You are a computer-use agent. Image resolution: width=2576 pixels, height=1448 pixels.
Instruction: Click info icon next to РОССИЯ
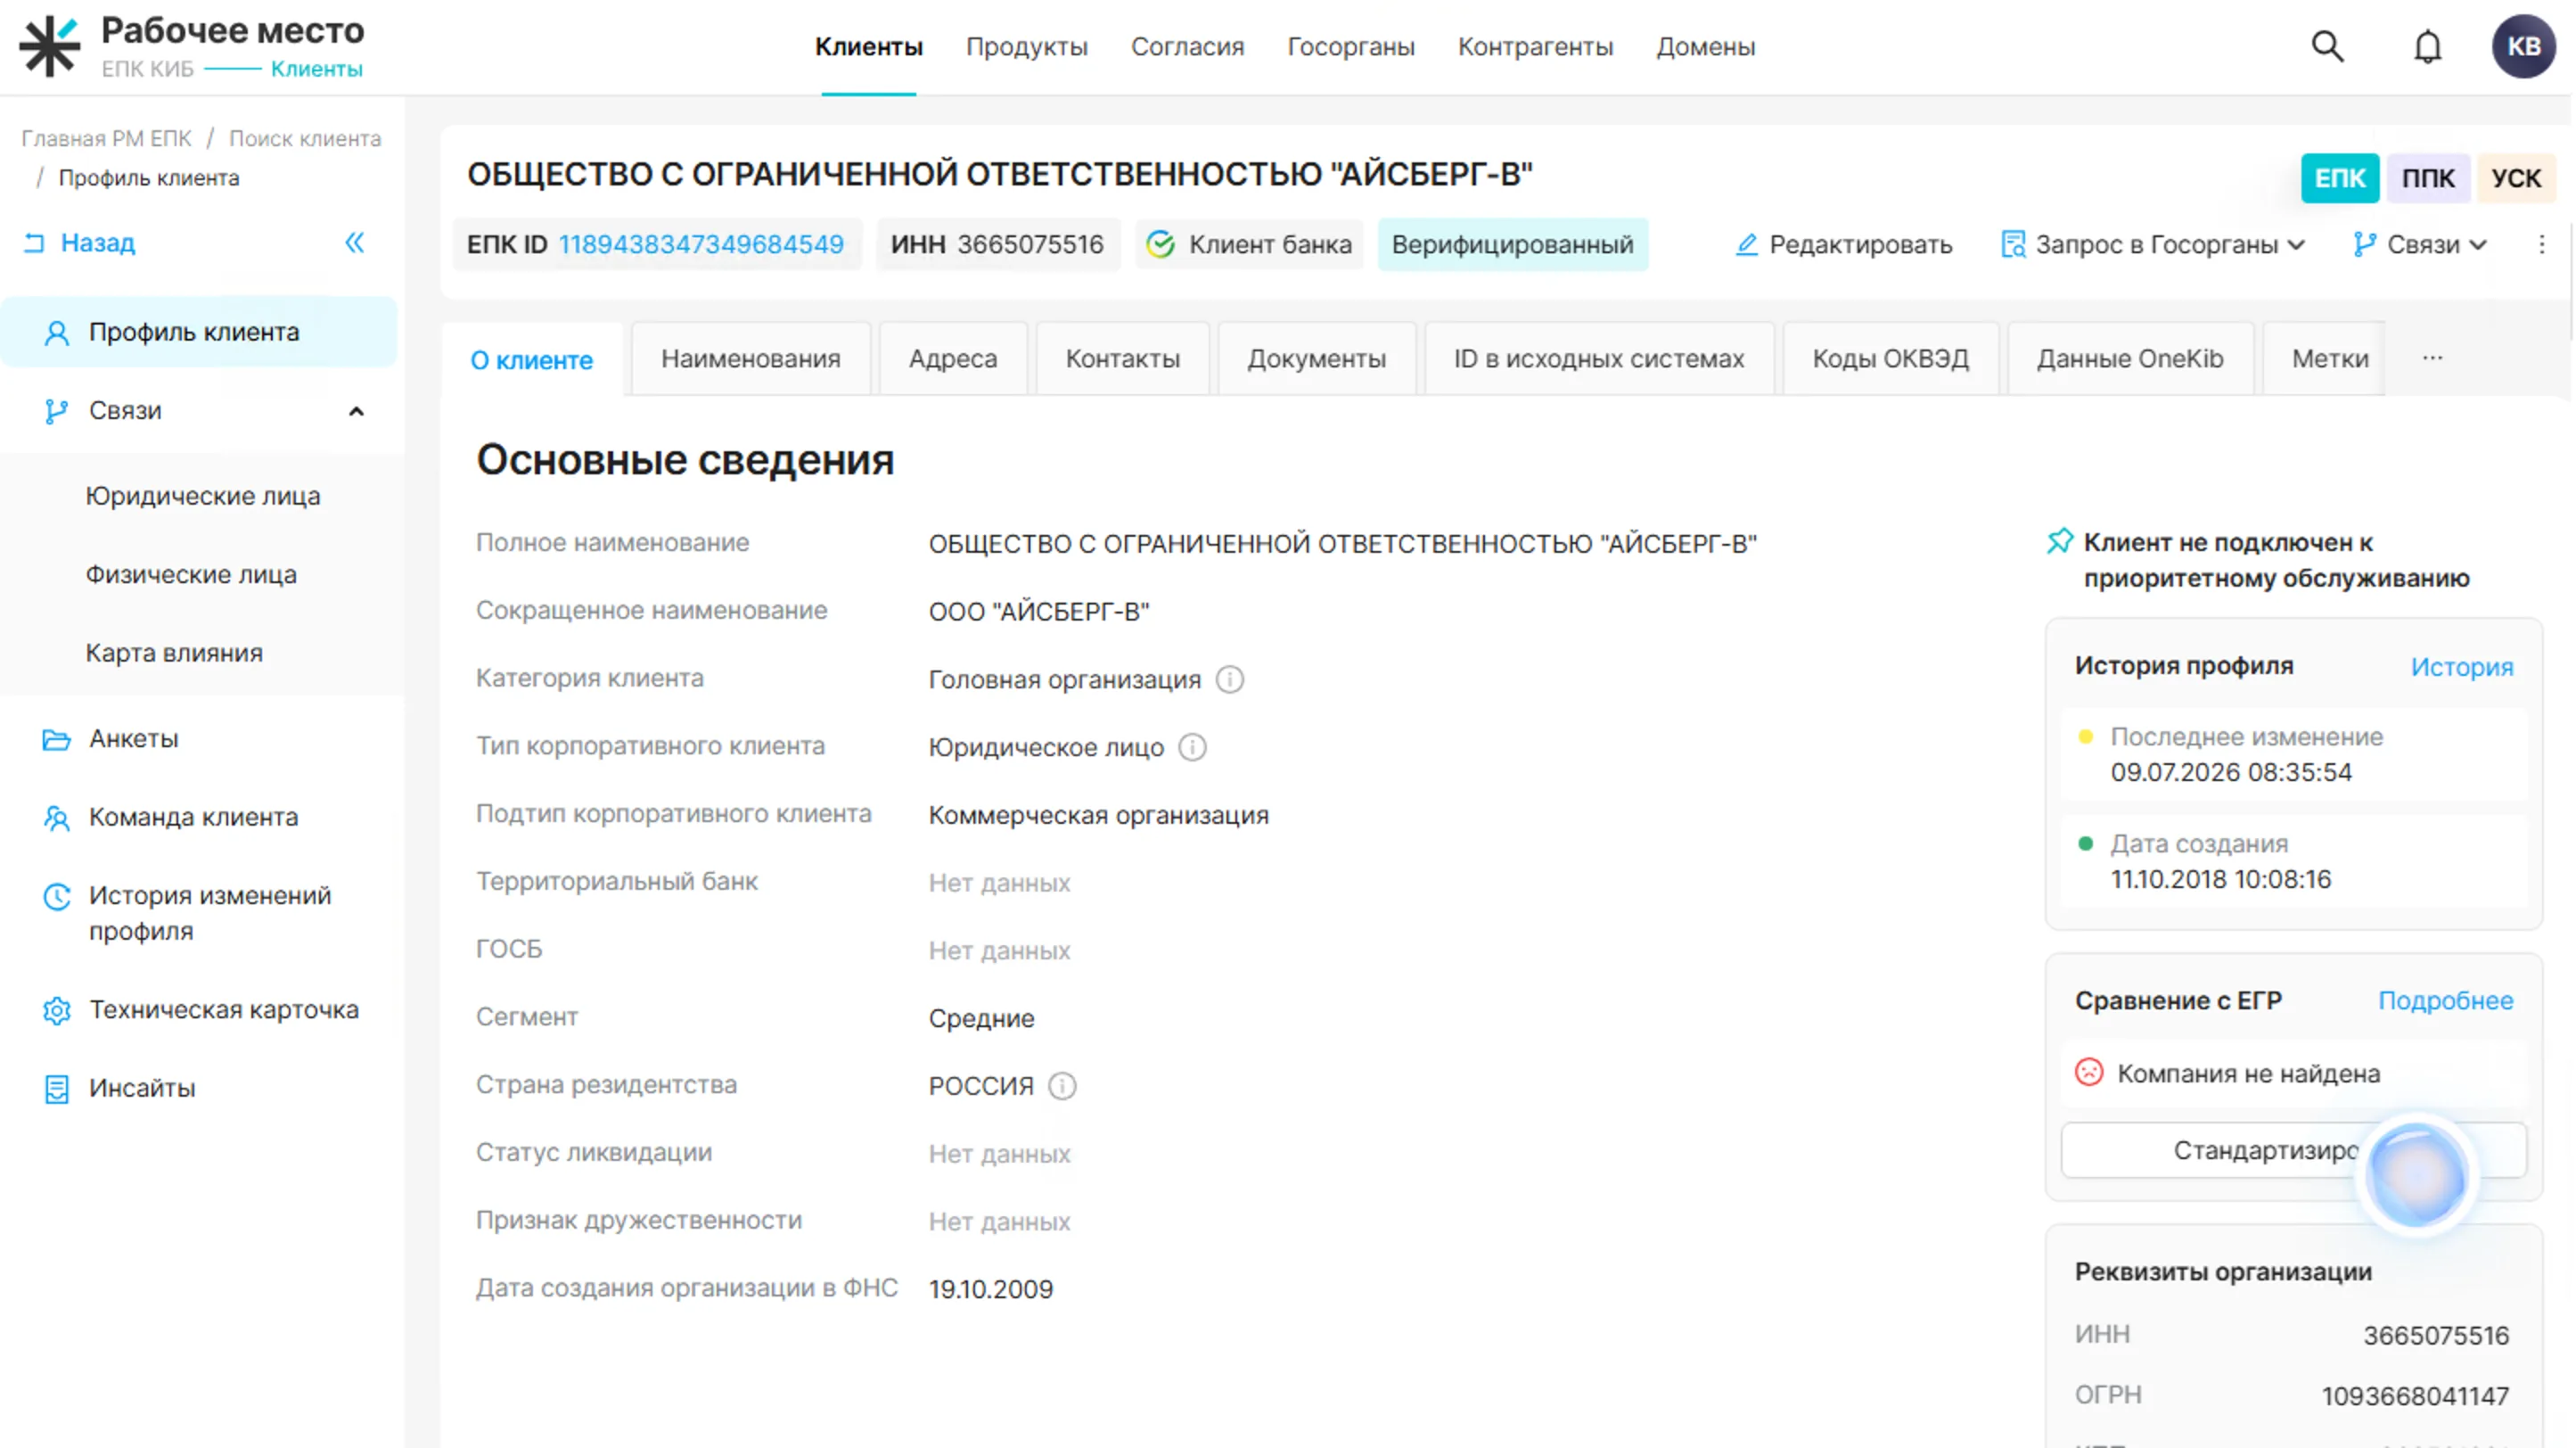pyautogui.click(x=1062, y=1086)
